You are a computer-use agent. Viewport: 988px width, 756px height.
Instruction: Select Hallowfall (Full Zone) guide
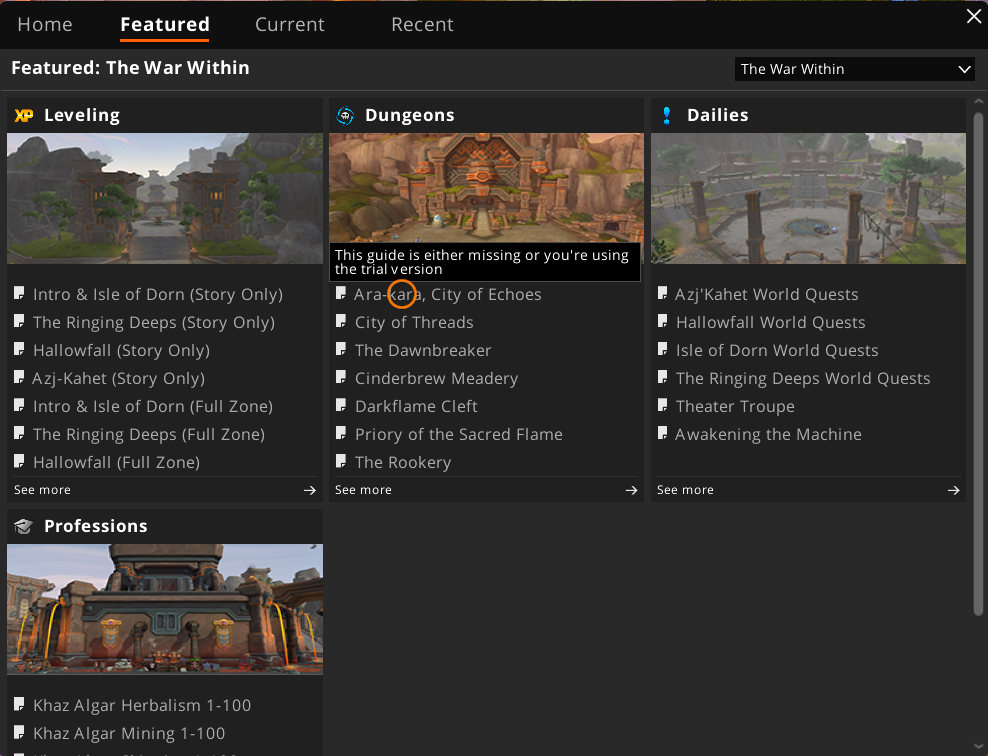click(x=117, y=462)
